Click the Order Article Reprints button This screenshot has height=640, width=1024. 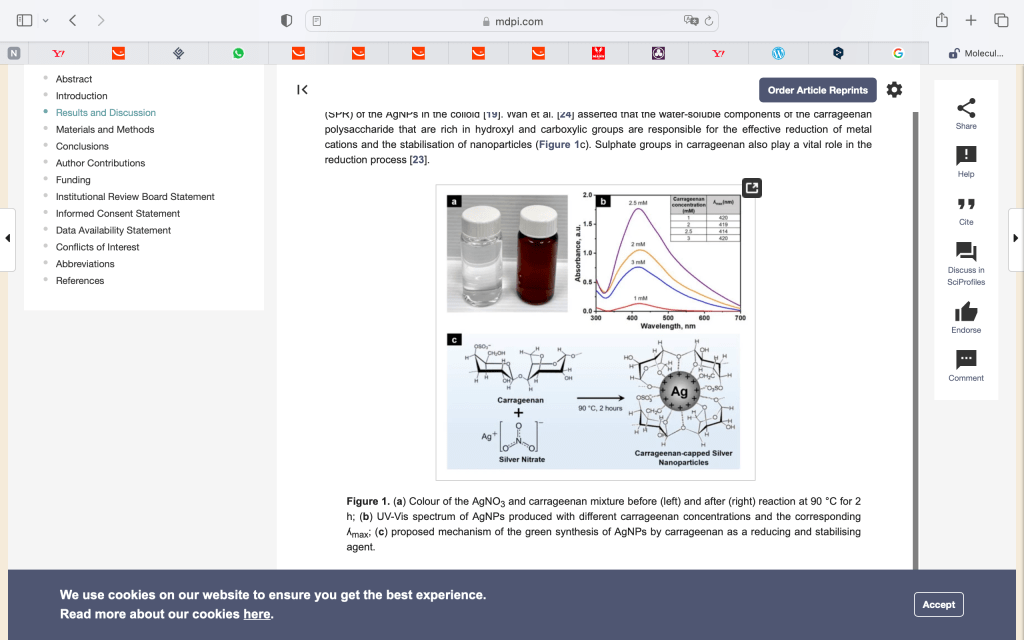click(817, 90)
